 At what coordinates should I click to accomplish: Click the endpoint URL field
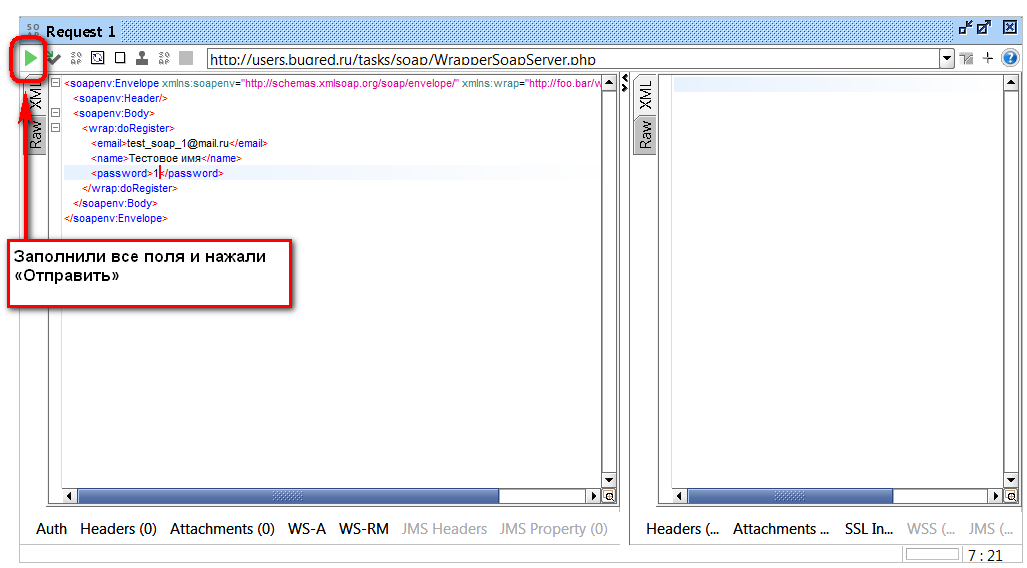(x=573, y=59)
